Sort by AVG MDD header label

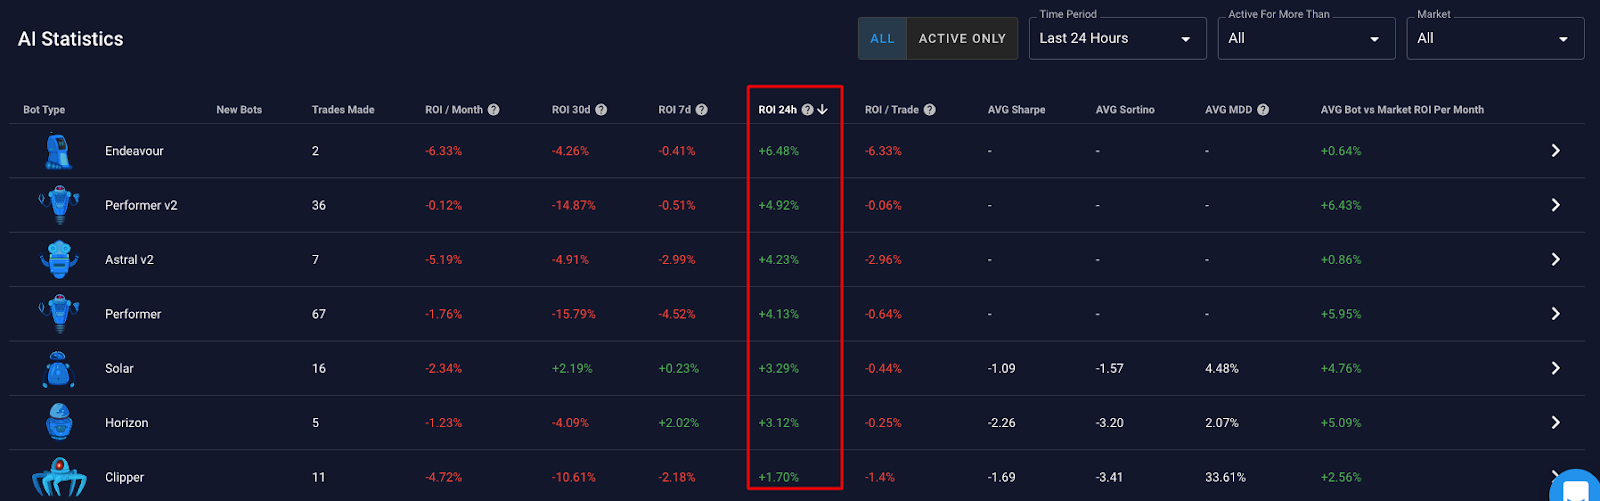pyautogui.click(x=1228, y=110)
